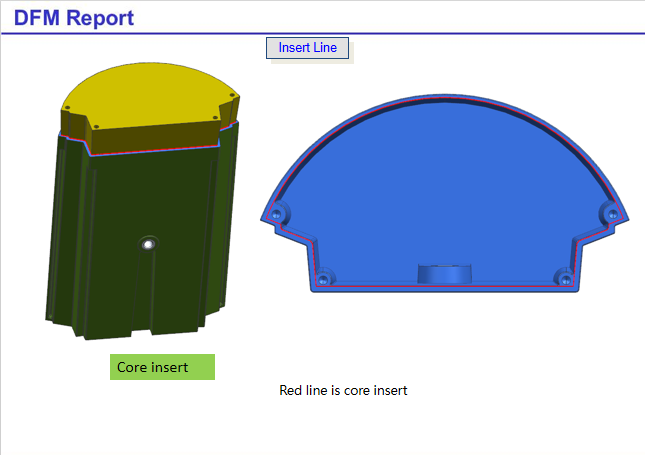This screenshot has height=455, width=645.
Task: Click the top-right screw boss on the blue part
Action: pyautogui.click(x=610, y=212)
